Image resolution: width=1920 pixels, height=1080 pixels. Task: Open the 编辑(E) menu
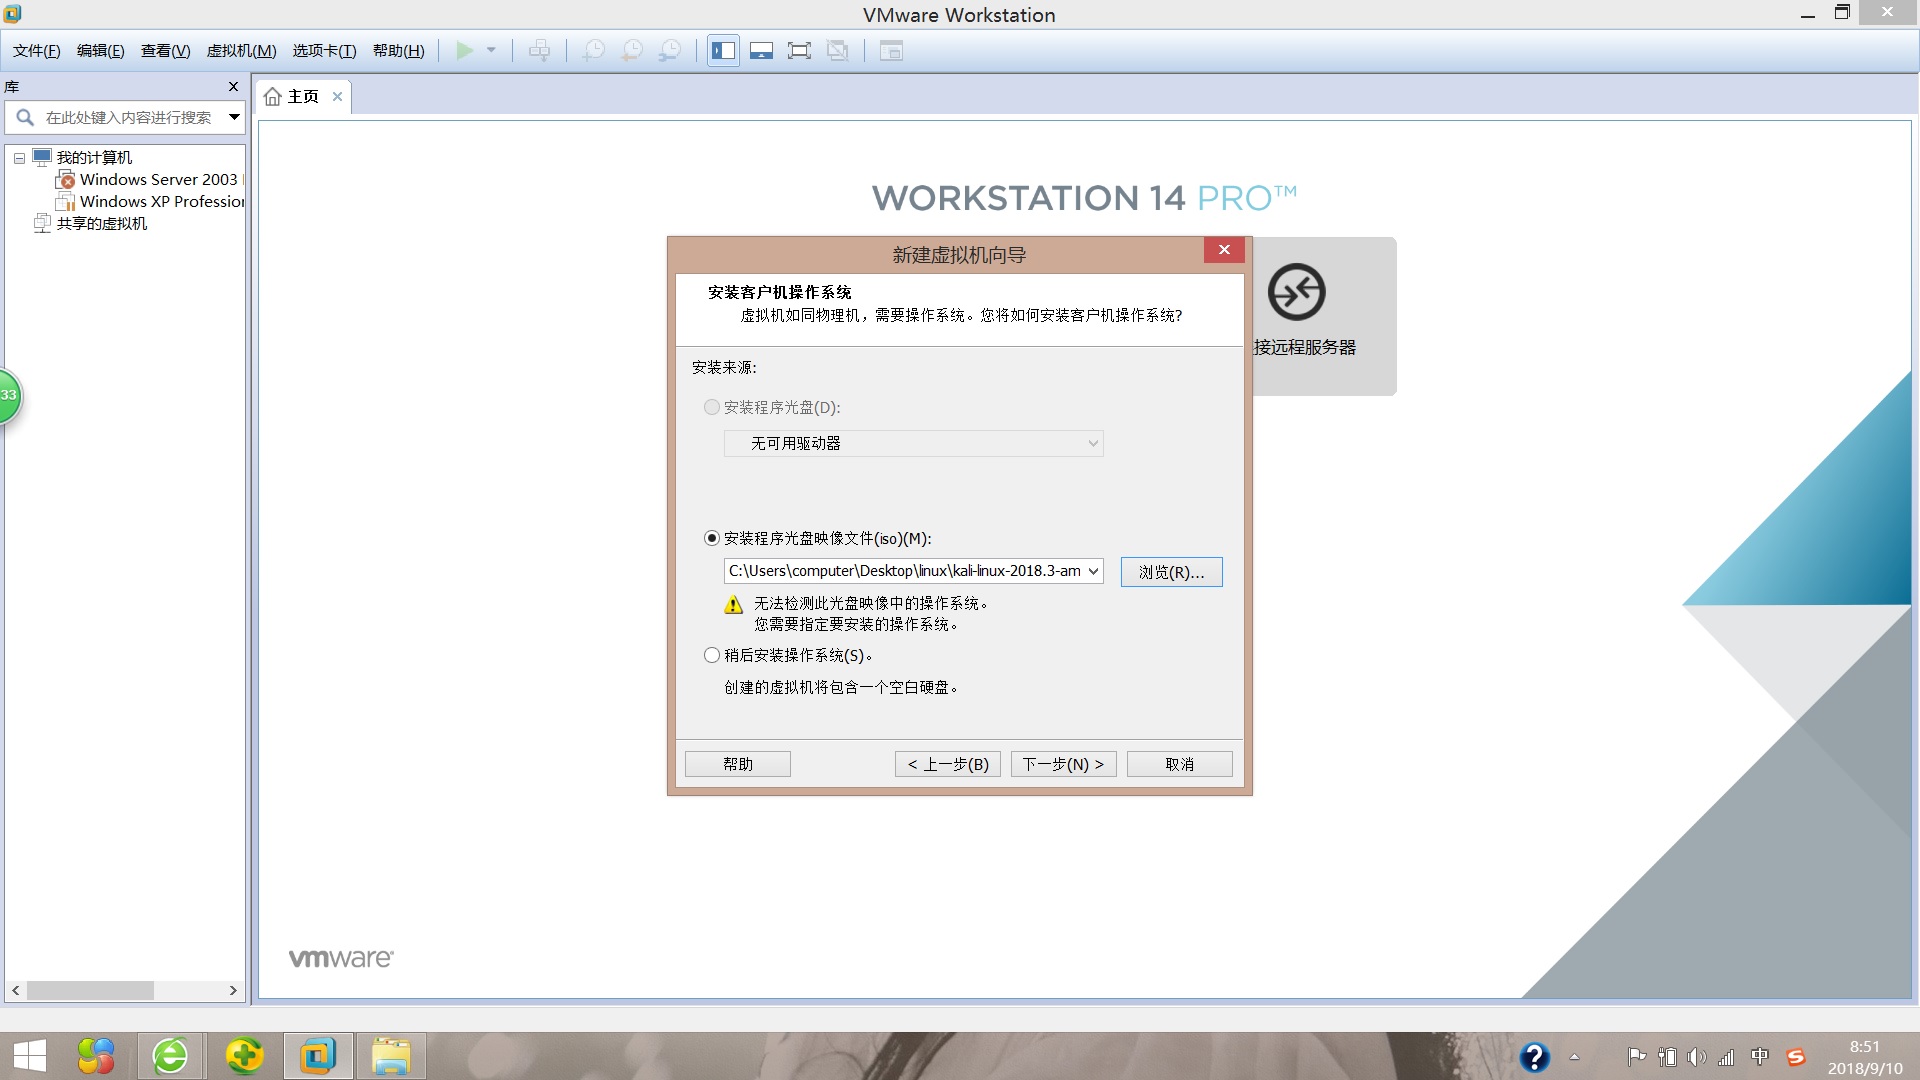tap(101, 51)
